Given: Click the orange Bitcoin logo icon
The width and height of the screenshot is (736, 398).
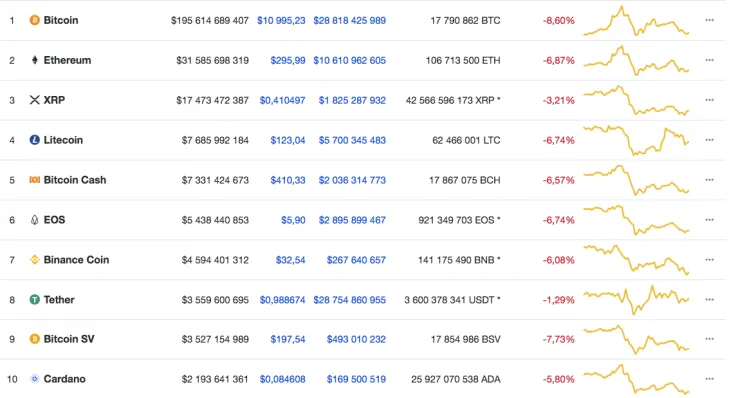Looking at the screenshot, I should (34, 20).
